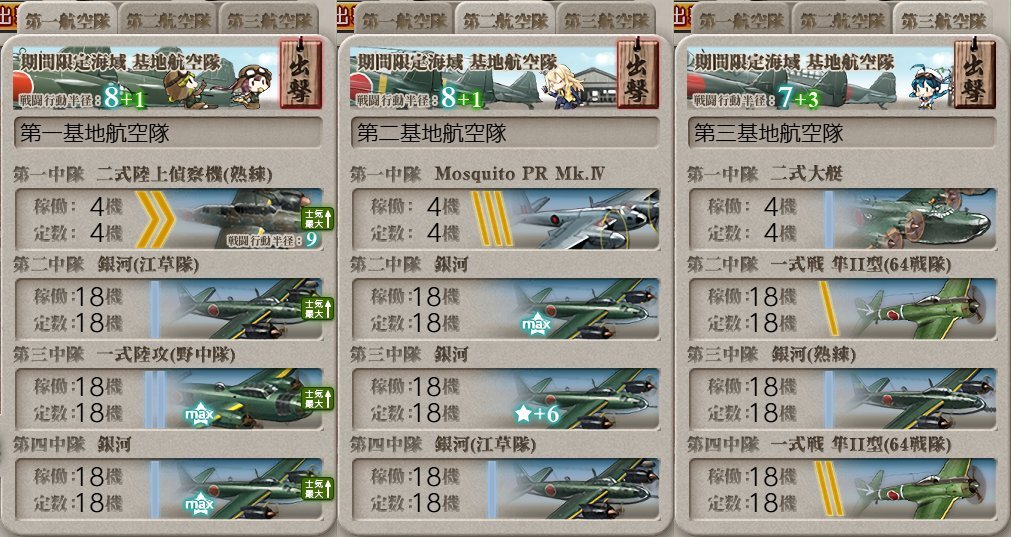The height and width of the screenshot is (537, 1011).
Task: Open 第一航空隊 tab in right panel
Action: click(x=743, y=20)
